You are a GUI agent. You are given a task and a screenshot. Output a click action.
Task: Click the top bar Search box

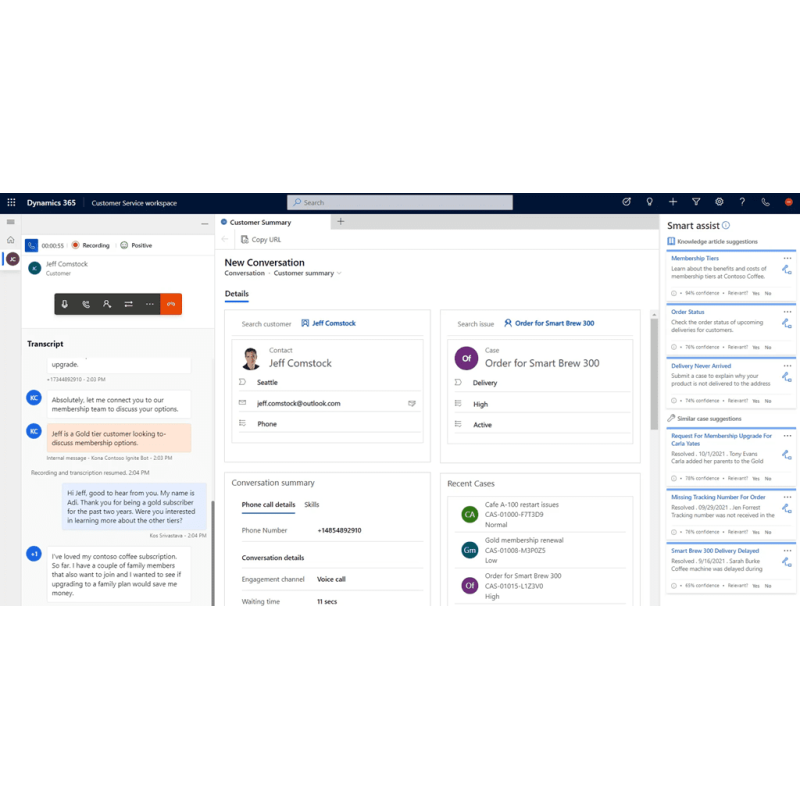[399, 203]
